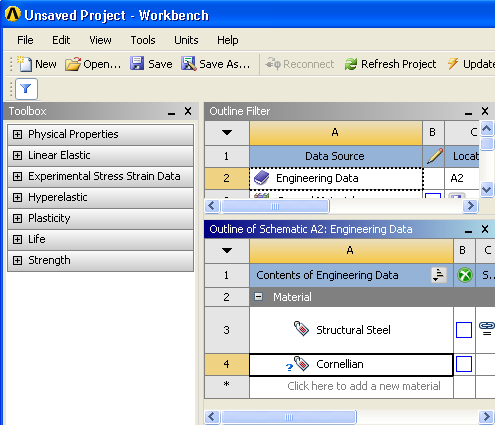This screenshot has width=495, height=425.
Task: Close the Outline Filter panel
Action: 485,111
